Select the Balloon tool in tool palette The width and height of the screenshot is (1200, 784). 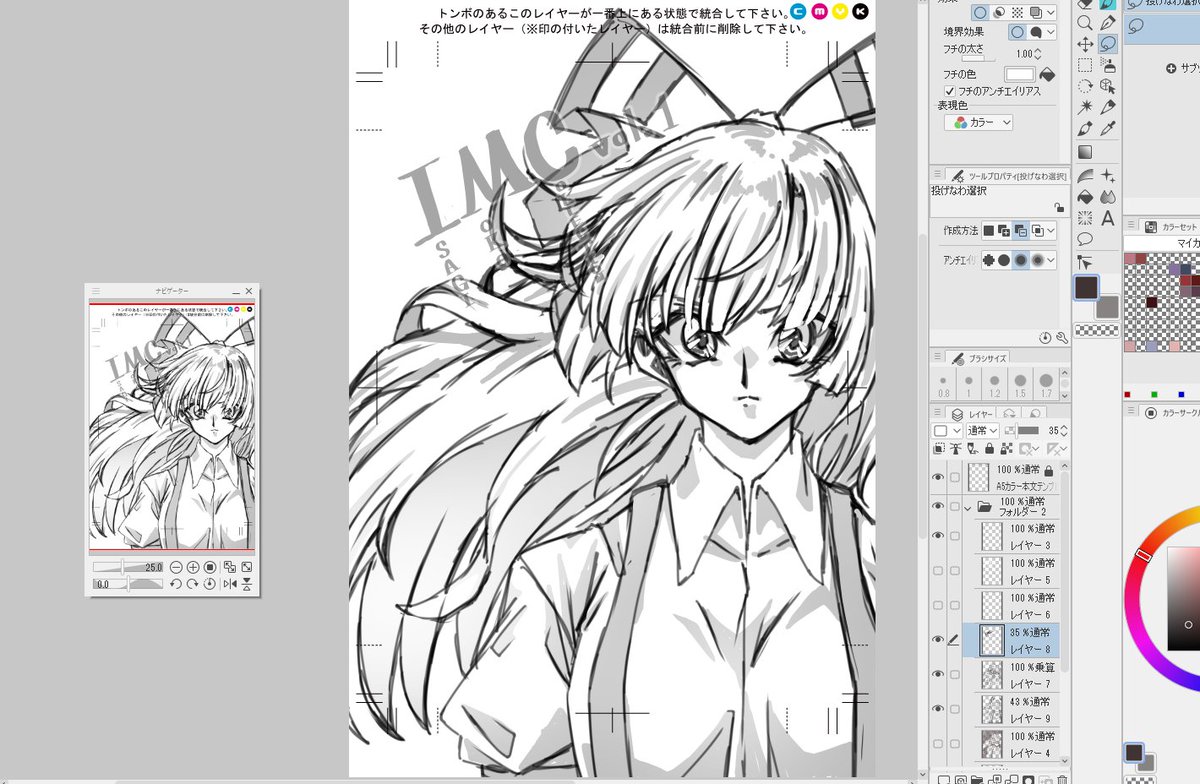pos(1085,238)
